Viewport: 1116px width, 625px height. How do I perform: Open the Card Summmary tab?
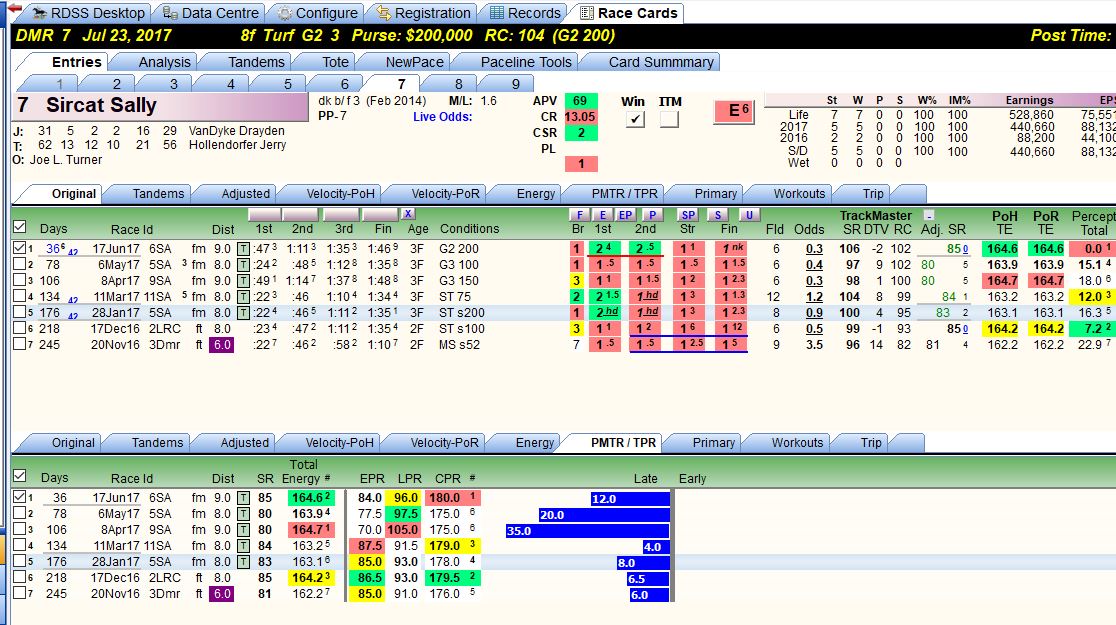pos(660,62)
